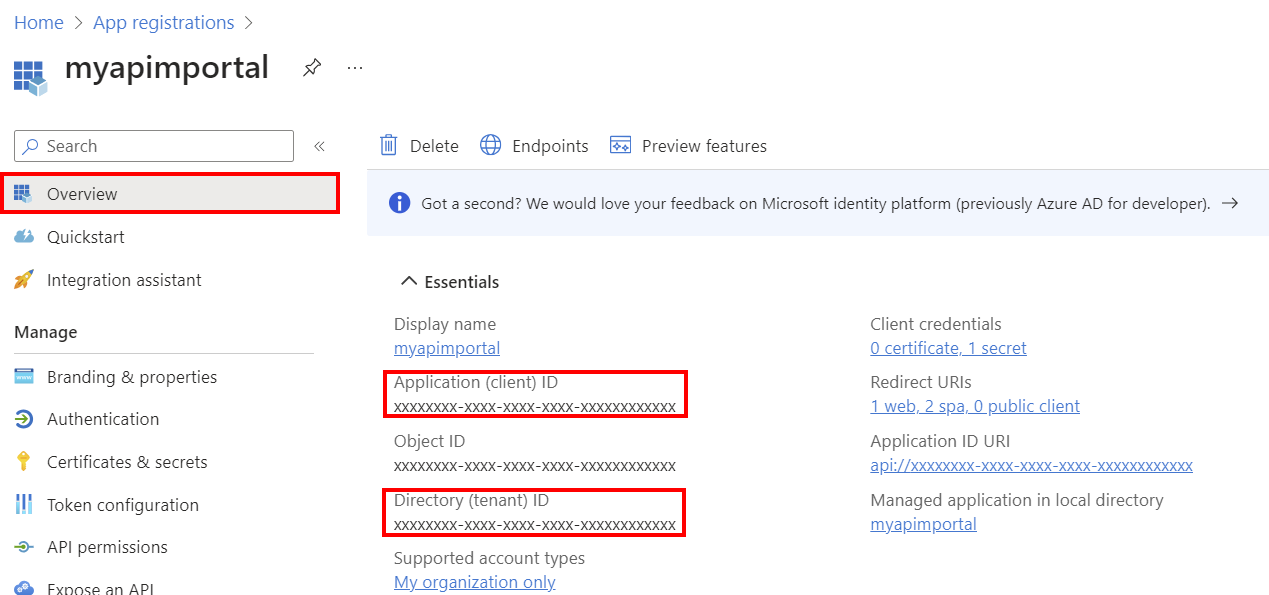Open Endpoints from the command bar

(533, 145)
